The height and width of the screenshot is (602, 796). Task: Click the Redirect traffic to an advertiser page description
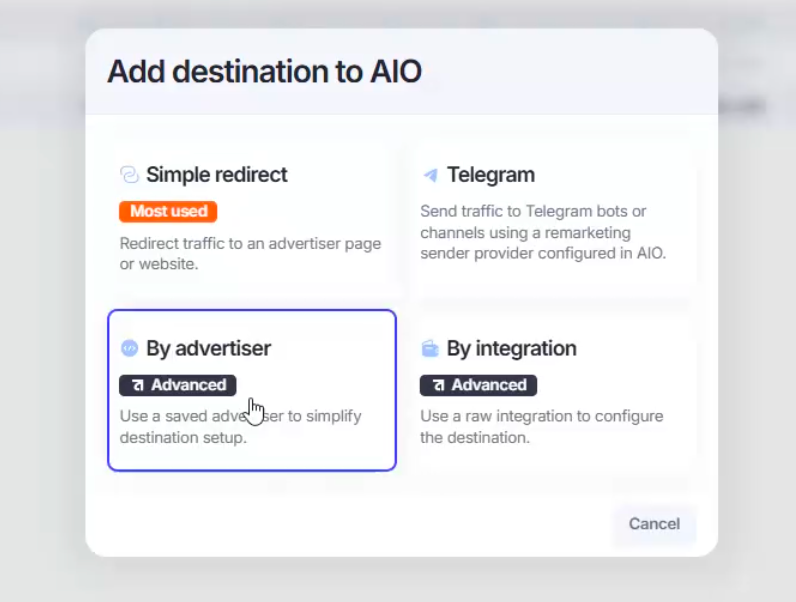pos(250,253)
